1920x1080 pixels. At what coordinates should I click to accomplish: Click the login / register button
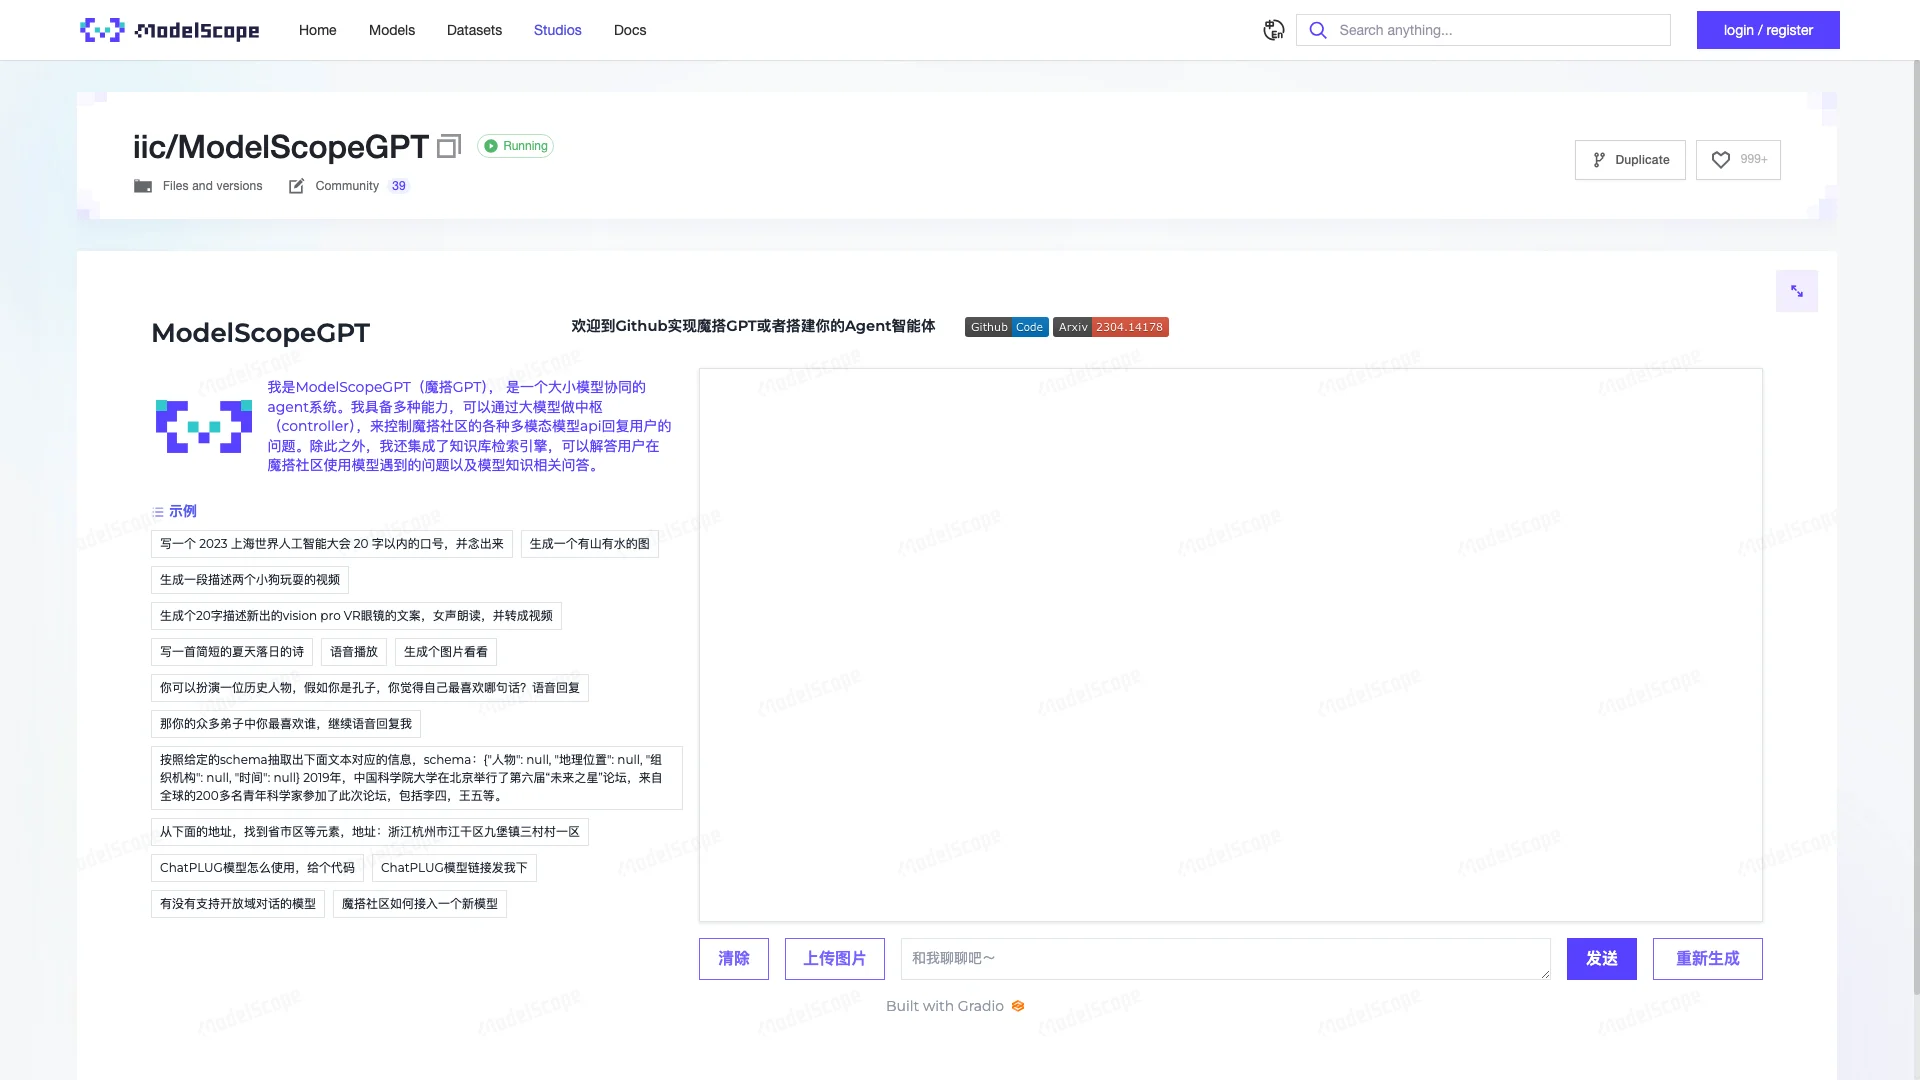click(x=1768, y=29)
